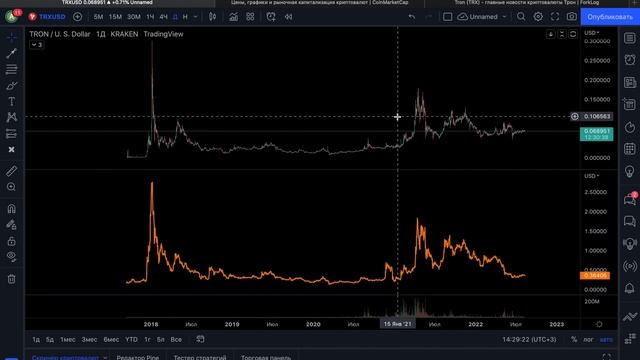Toggle auto scale авто

coord(606,340)
